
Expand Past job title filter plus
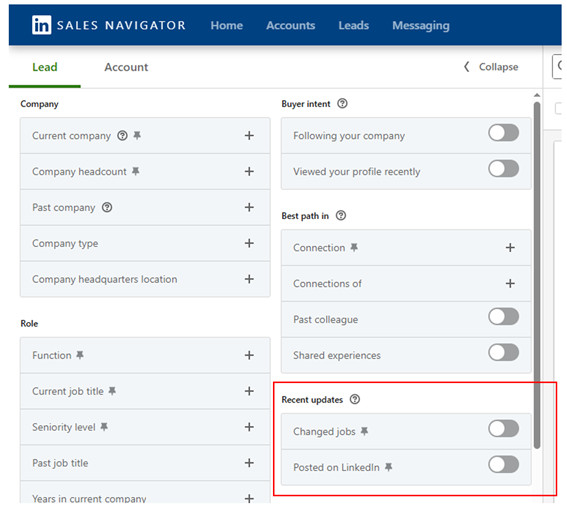pos(249,463)
